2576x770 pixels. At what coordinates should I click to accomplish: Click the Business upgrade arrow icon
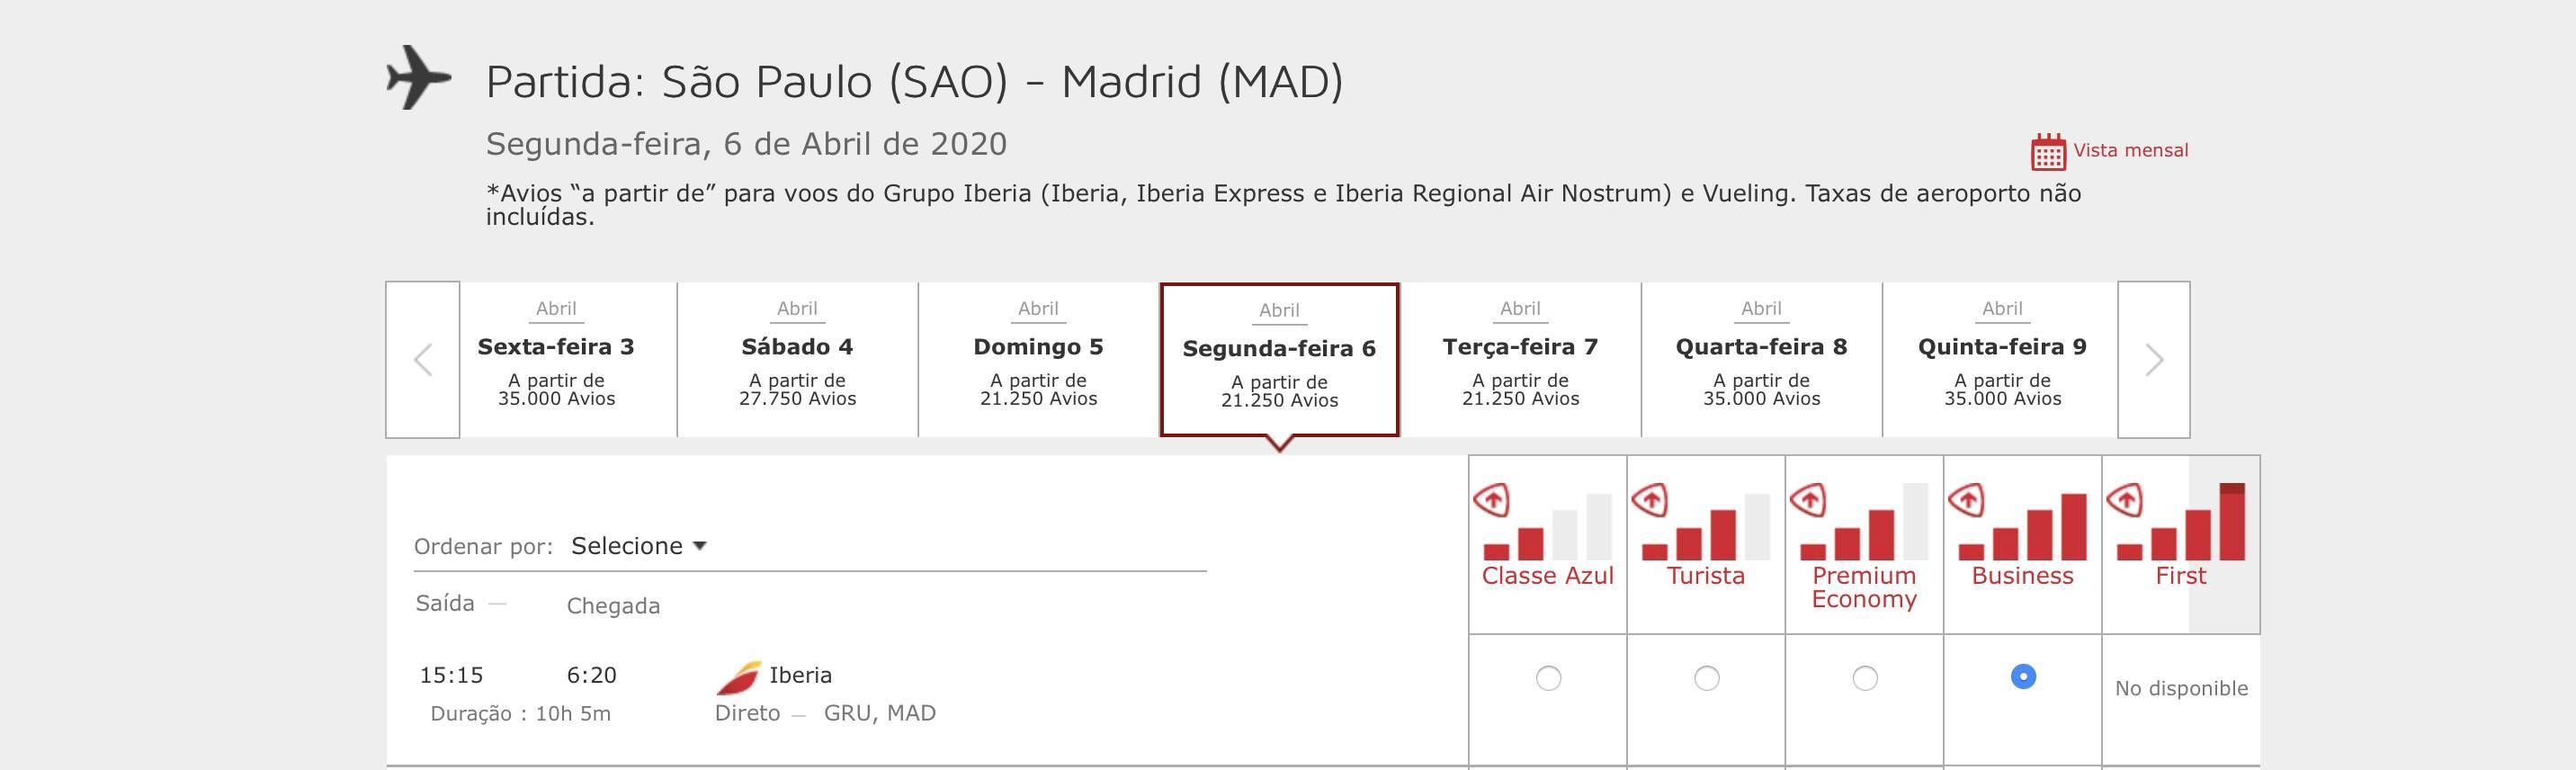[1966, 499]
